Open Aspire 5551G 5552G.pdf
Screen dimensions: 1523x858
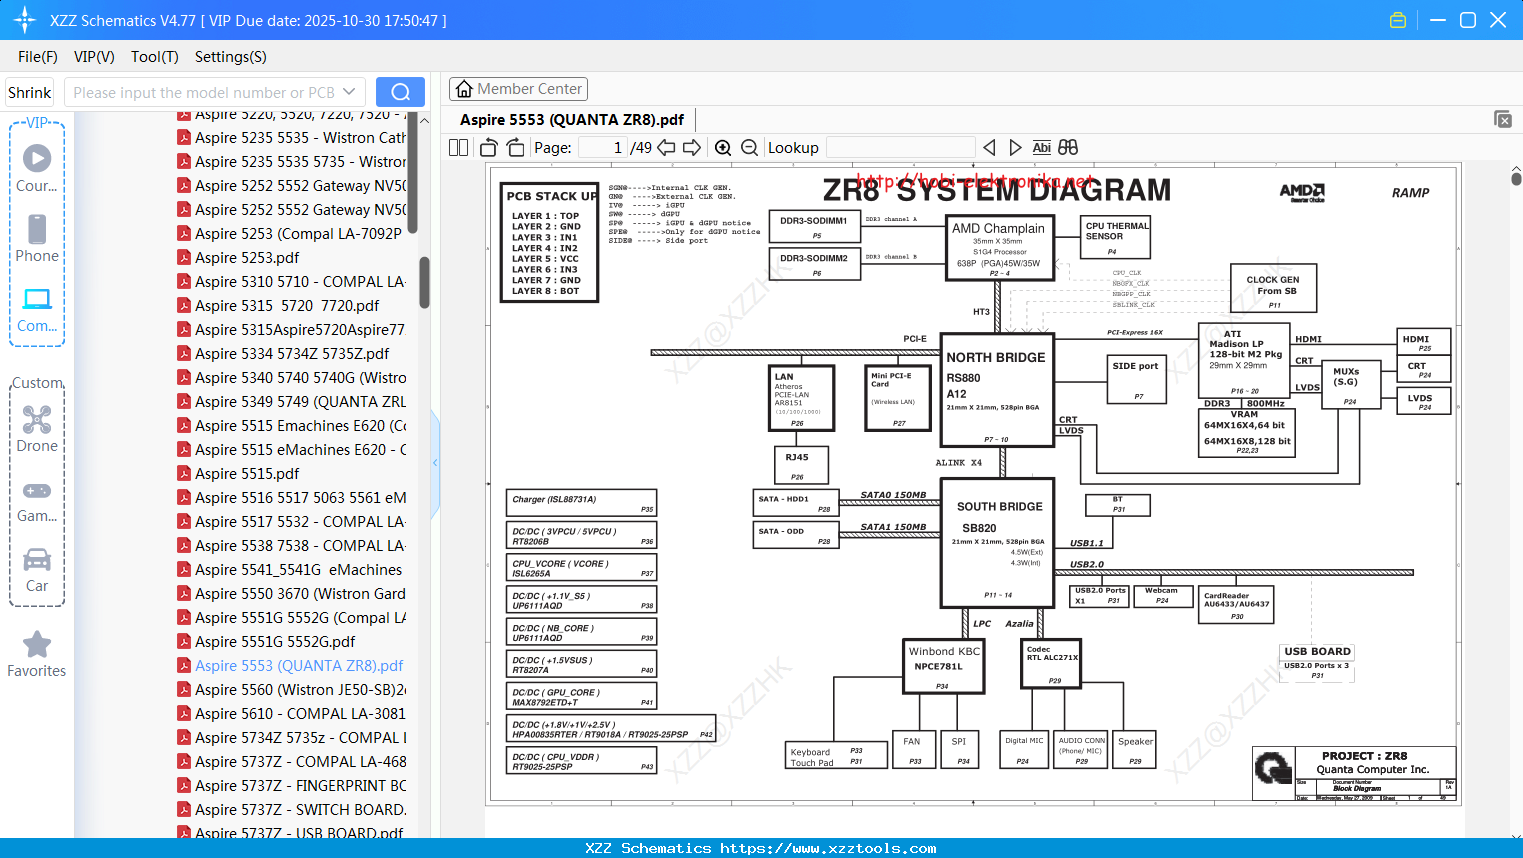(x=266, y=642)
